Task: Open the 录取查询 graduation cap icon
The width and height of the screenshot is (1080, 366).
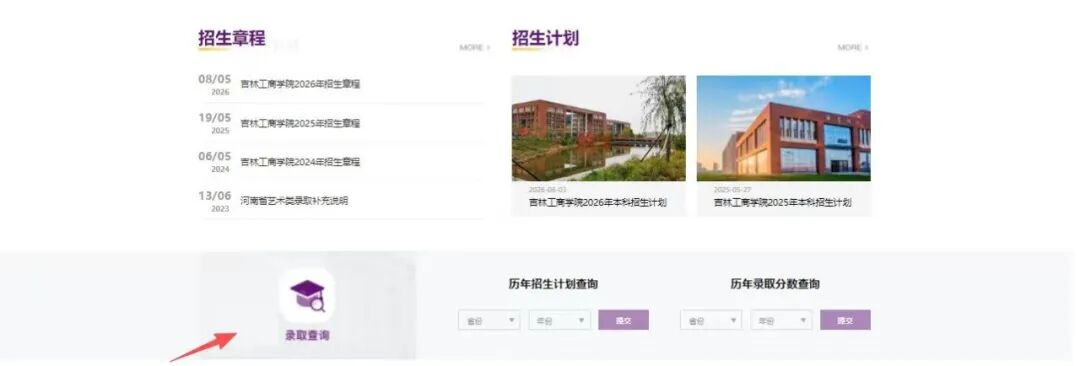Action: click(307, 296)
